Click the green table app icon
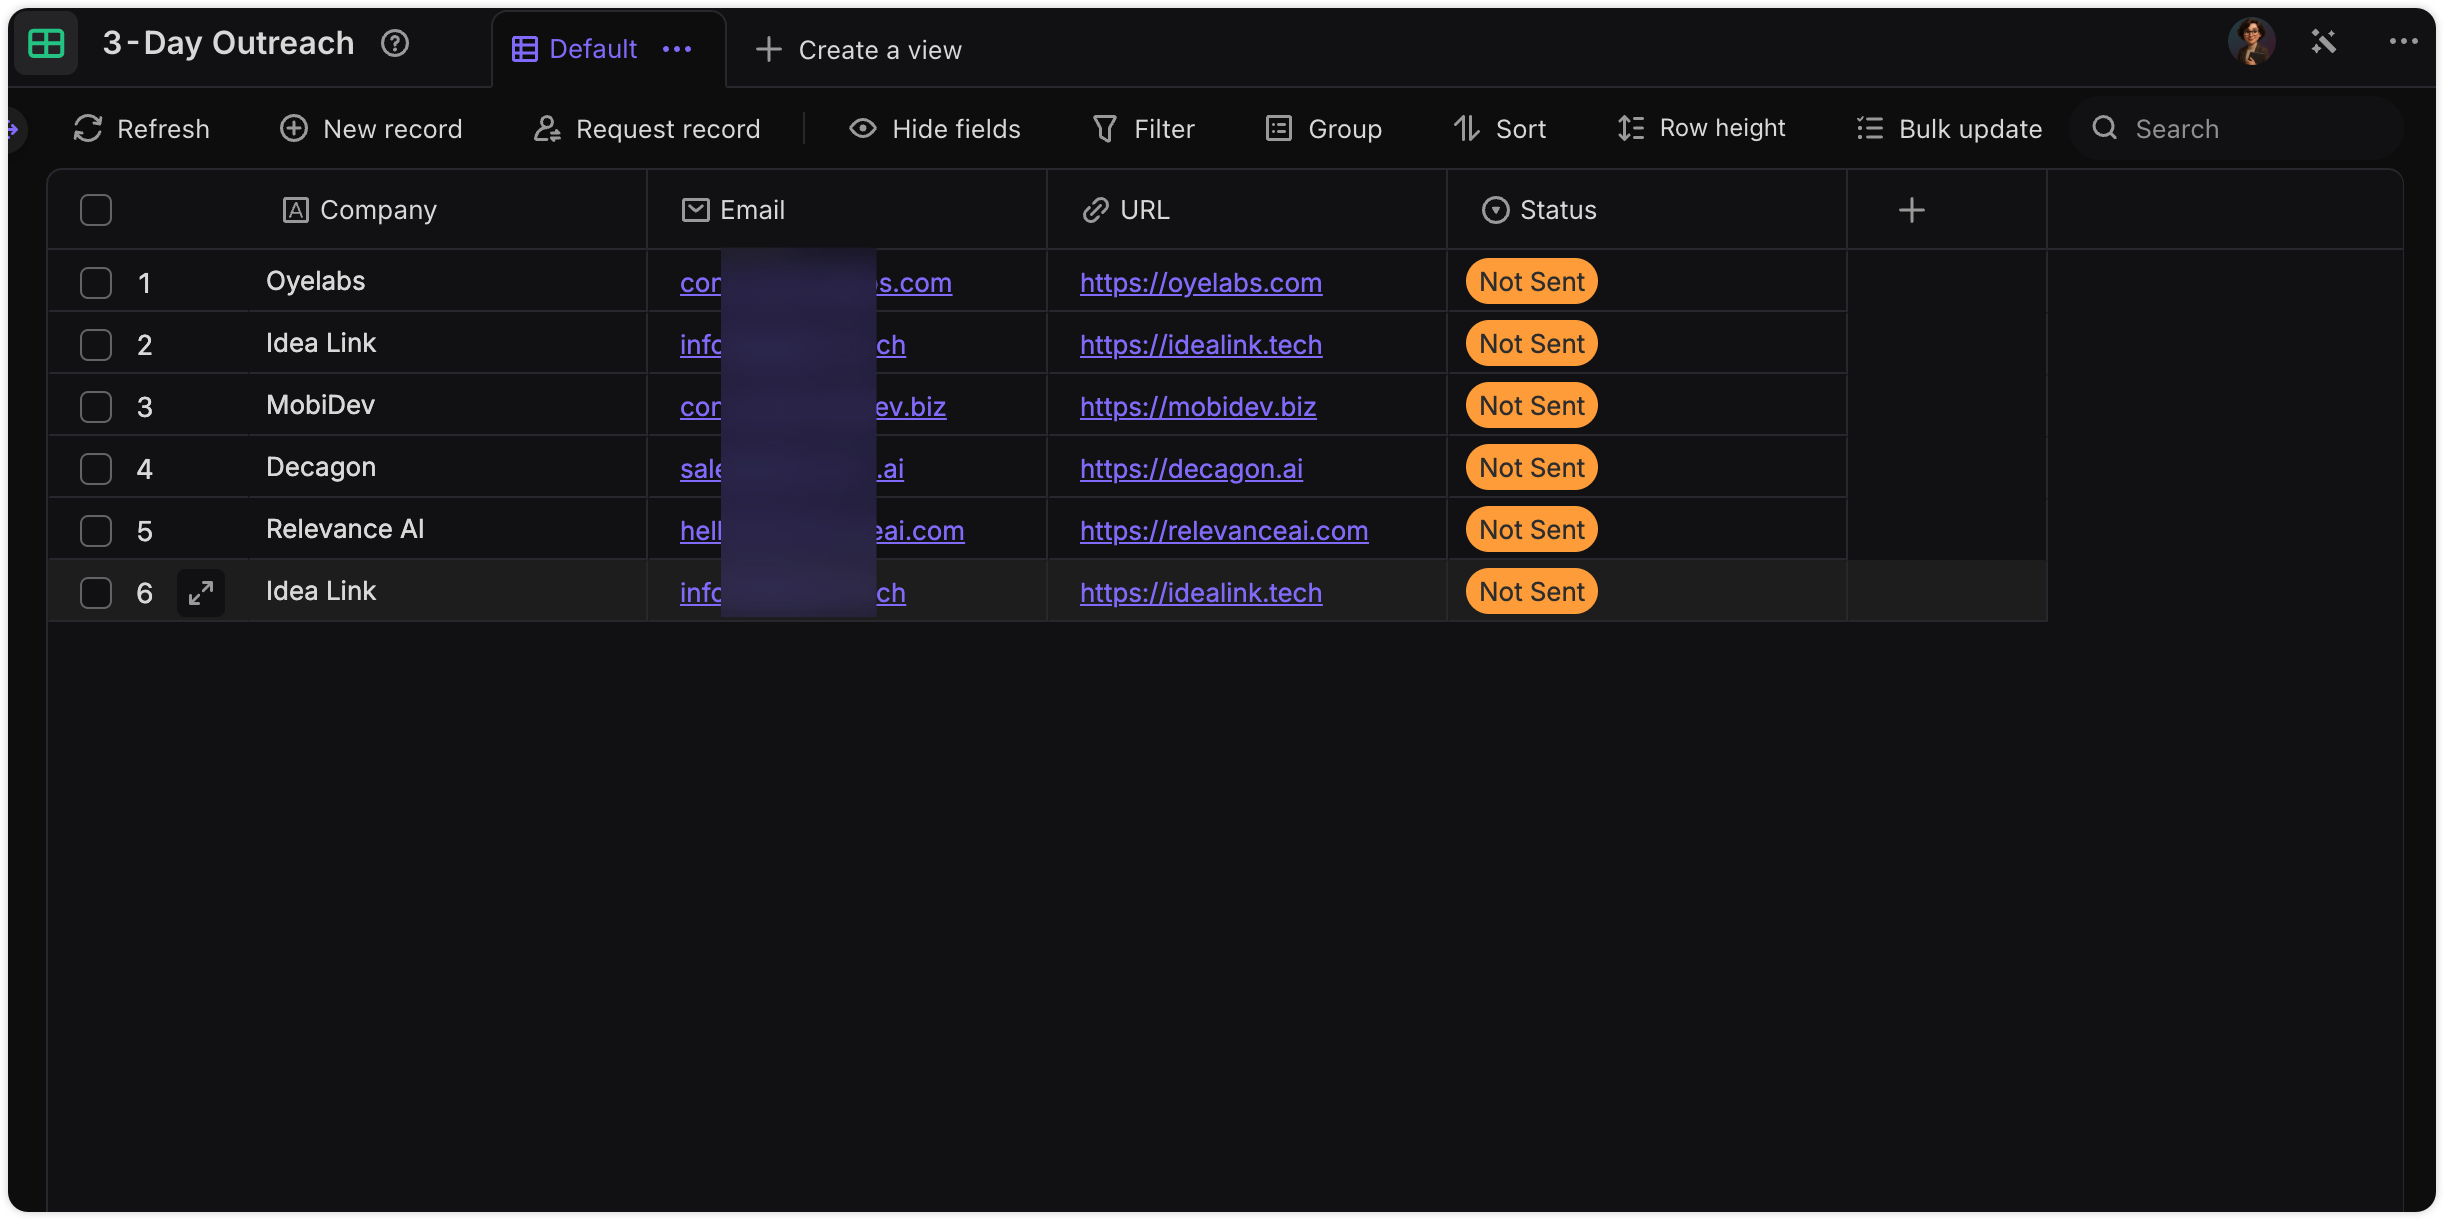 pyautogui.click(x=46, y=43)
